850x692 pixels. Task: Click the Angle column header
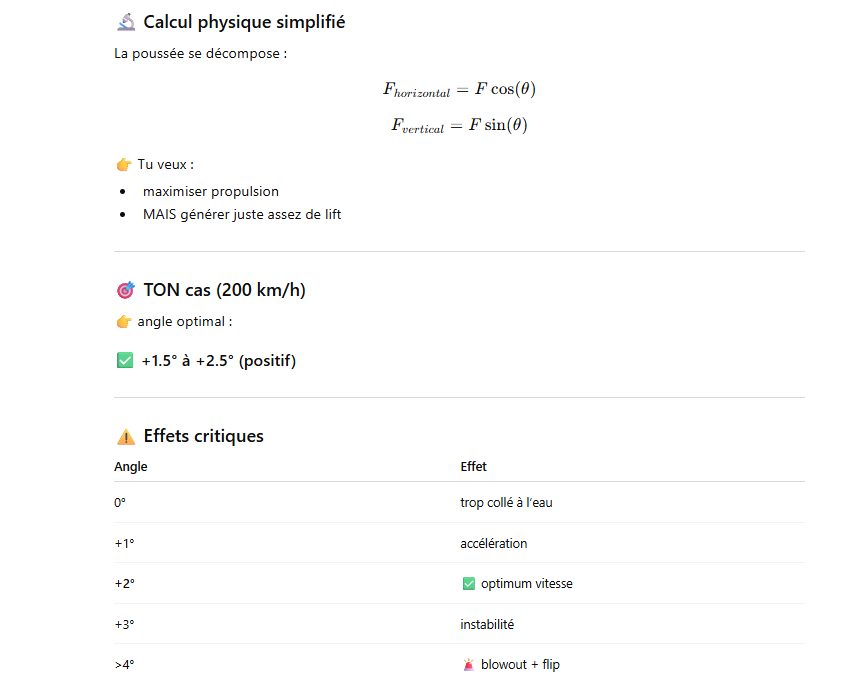(131, 467)
